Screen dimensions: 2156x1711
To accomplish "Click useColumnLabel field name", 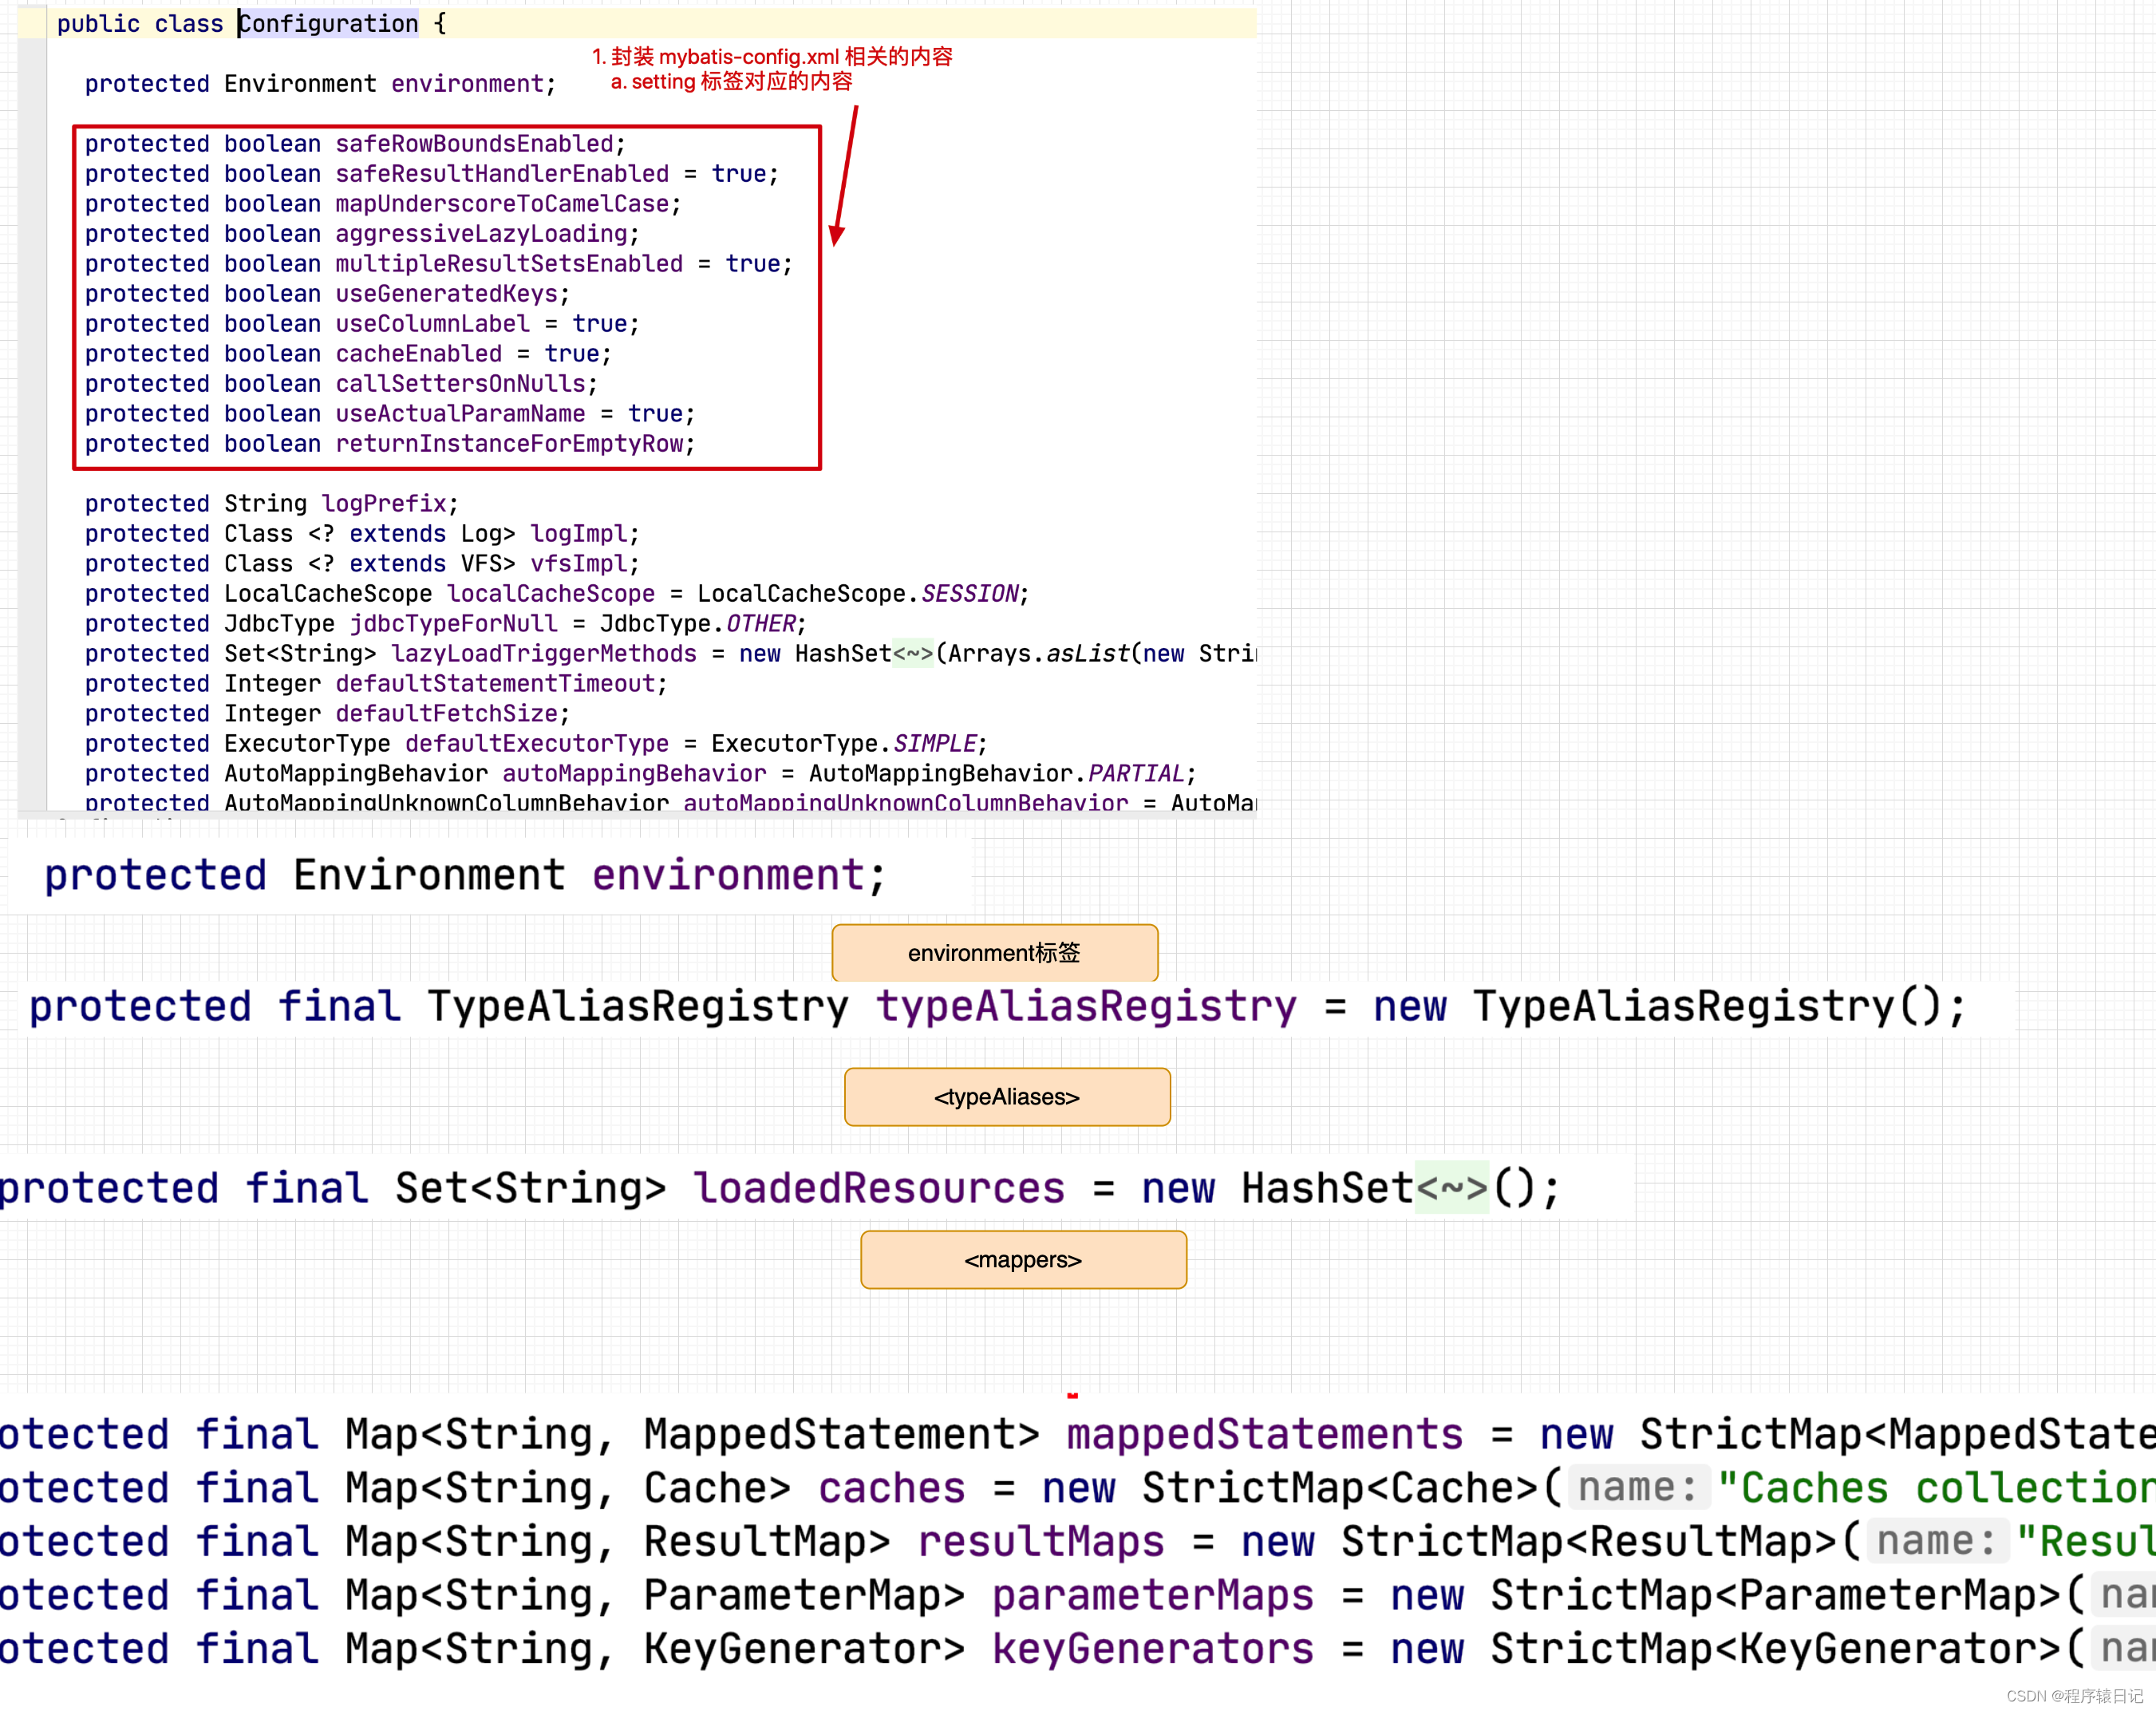I will click(432, 323).
